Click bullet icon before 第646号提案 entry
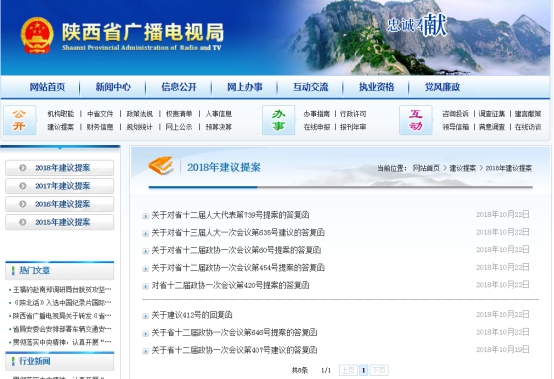This screenshot has width=554, height=379. pyautogui.click(x=145, y=334)
